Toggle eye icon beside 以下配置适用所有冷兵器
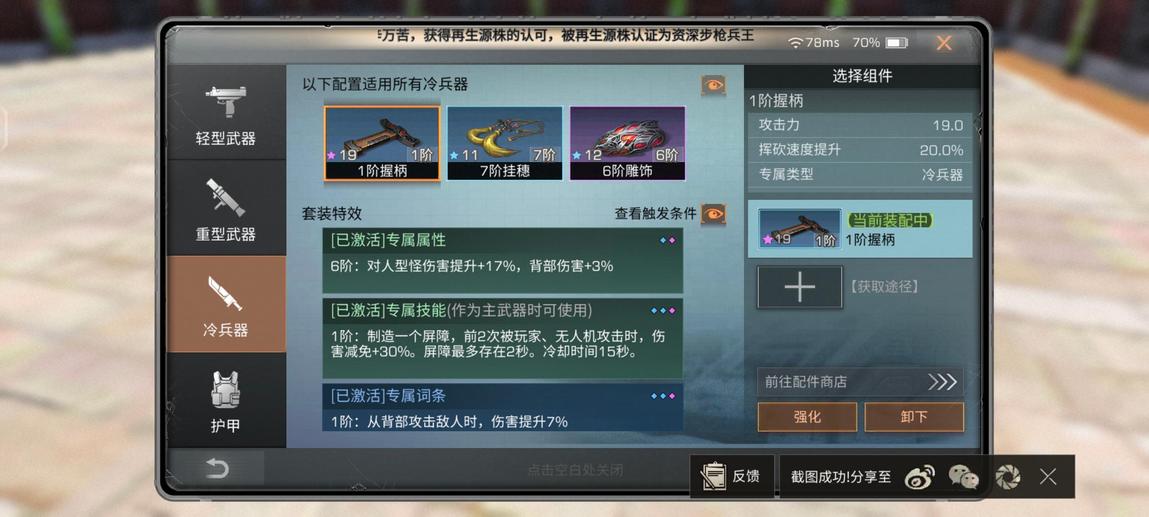The image size is (1149, 517). 713,86
